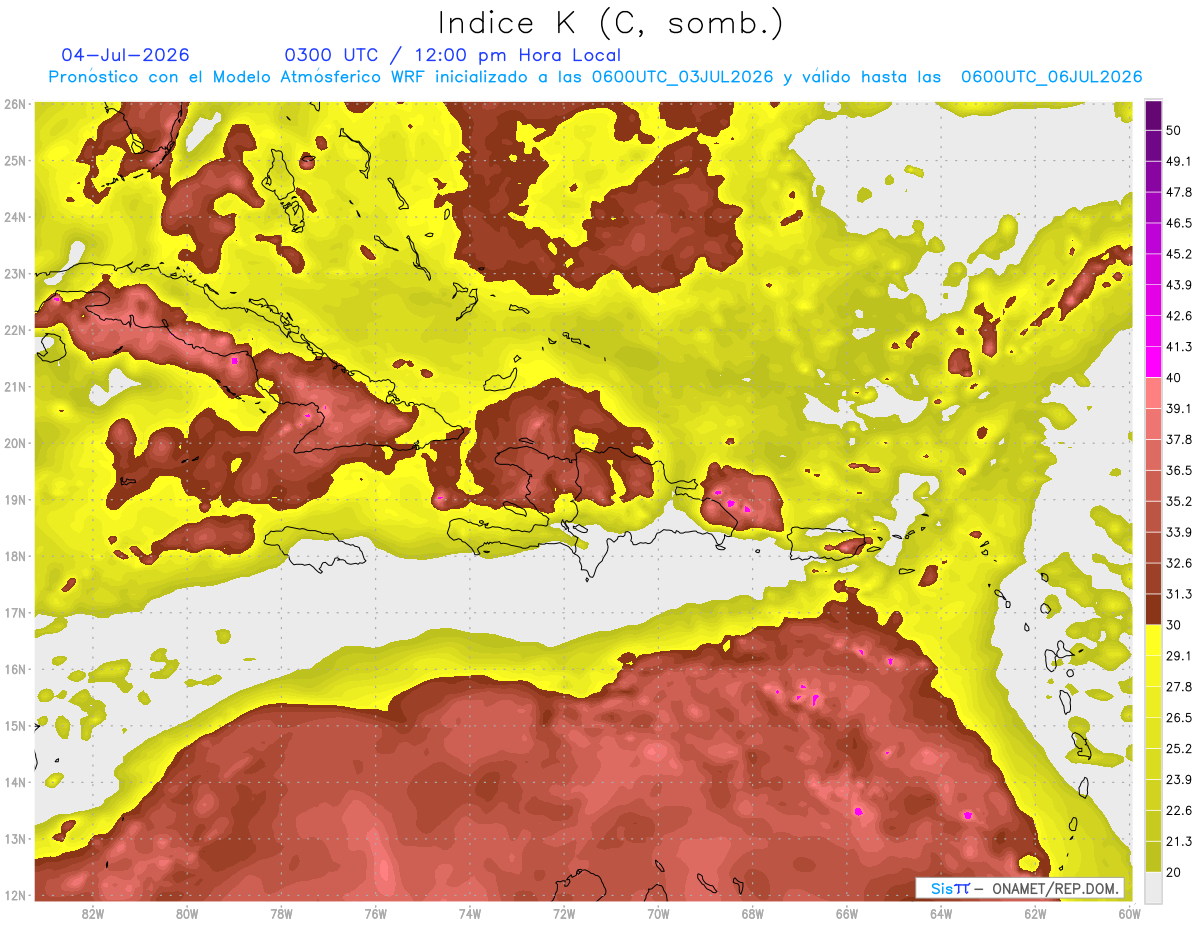Click the 25.2 value on the color scale
Screen dimensions: 1200x927
pyautogui.click(x=1179, y=749)
